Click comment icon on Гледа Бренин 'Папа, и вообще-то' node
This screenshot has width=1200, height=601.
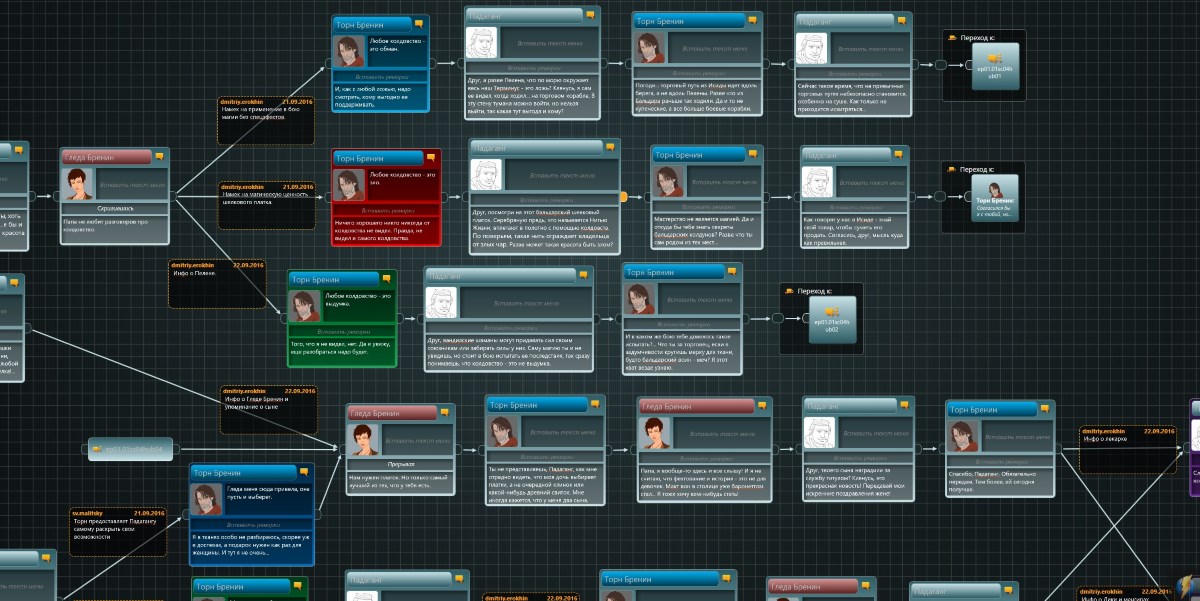coord(763,406)
